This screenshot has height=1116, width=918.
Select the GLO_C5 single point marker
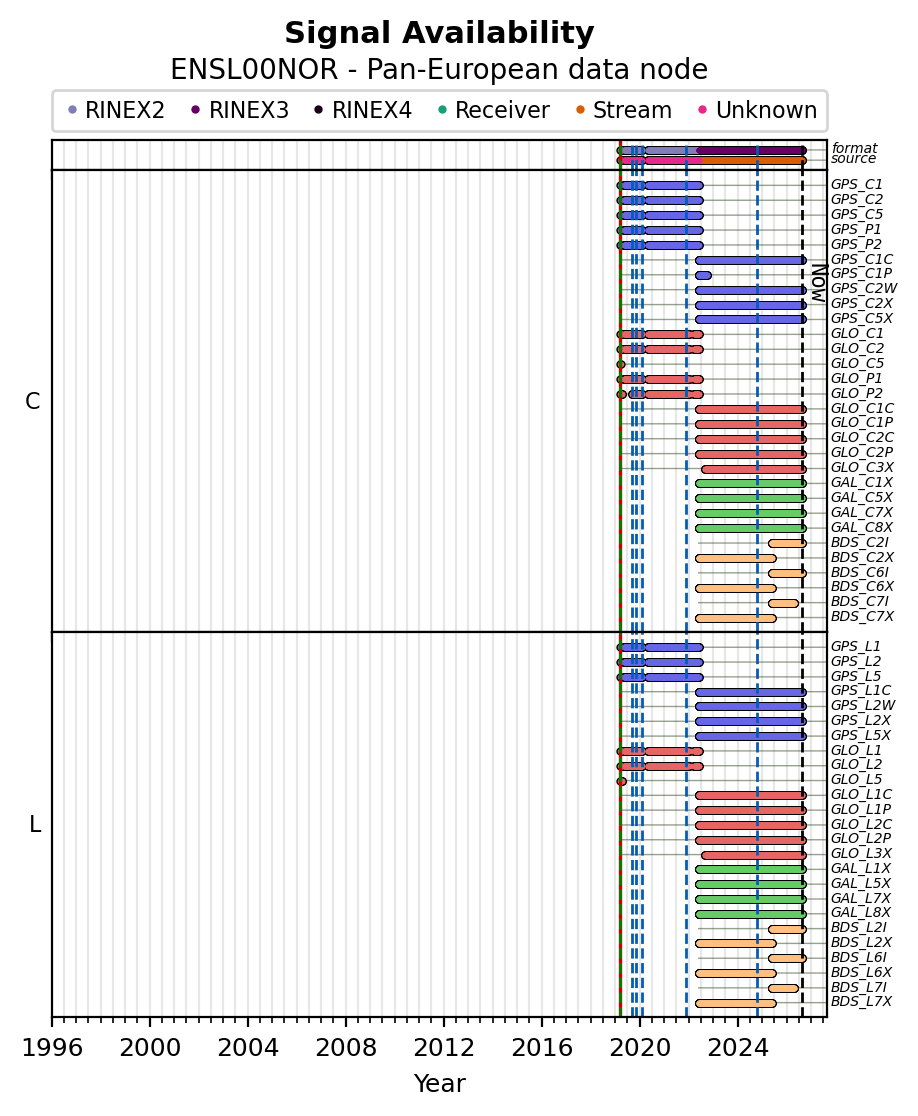point(621,364)
